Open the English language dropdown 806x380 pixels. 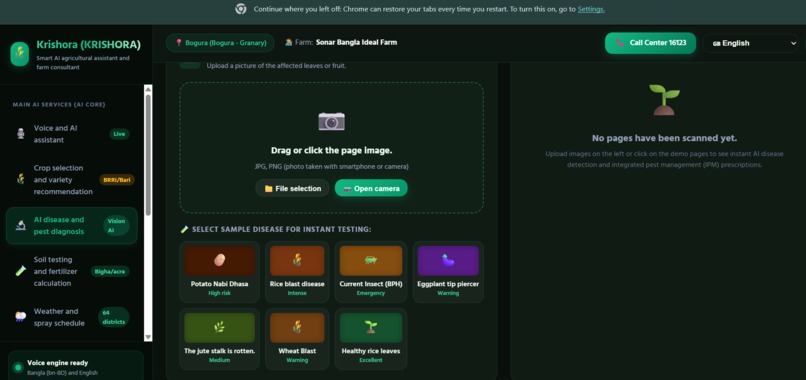(750, 43)
